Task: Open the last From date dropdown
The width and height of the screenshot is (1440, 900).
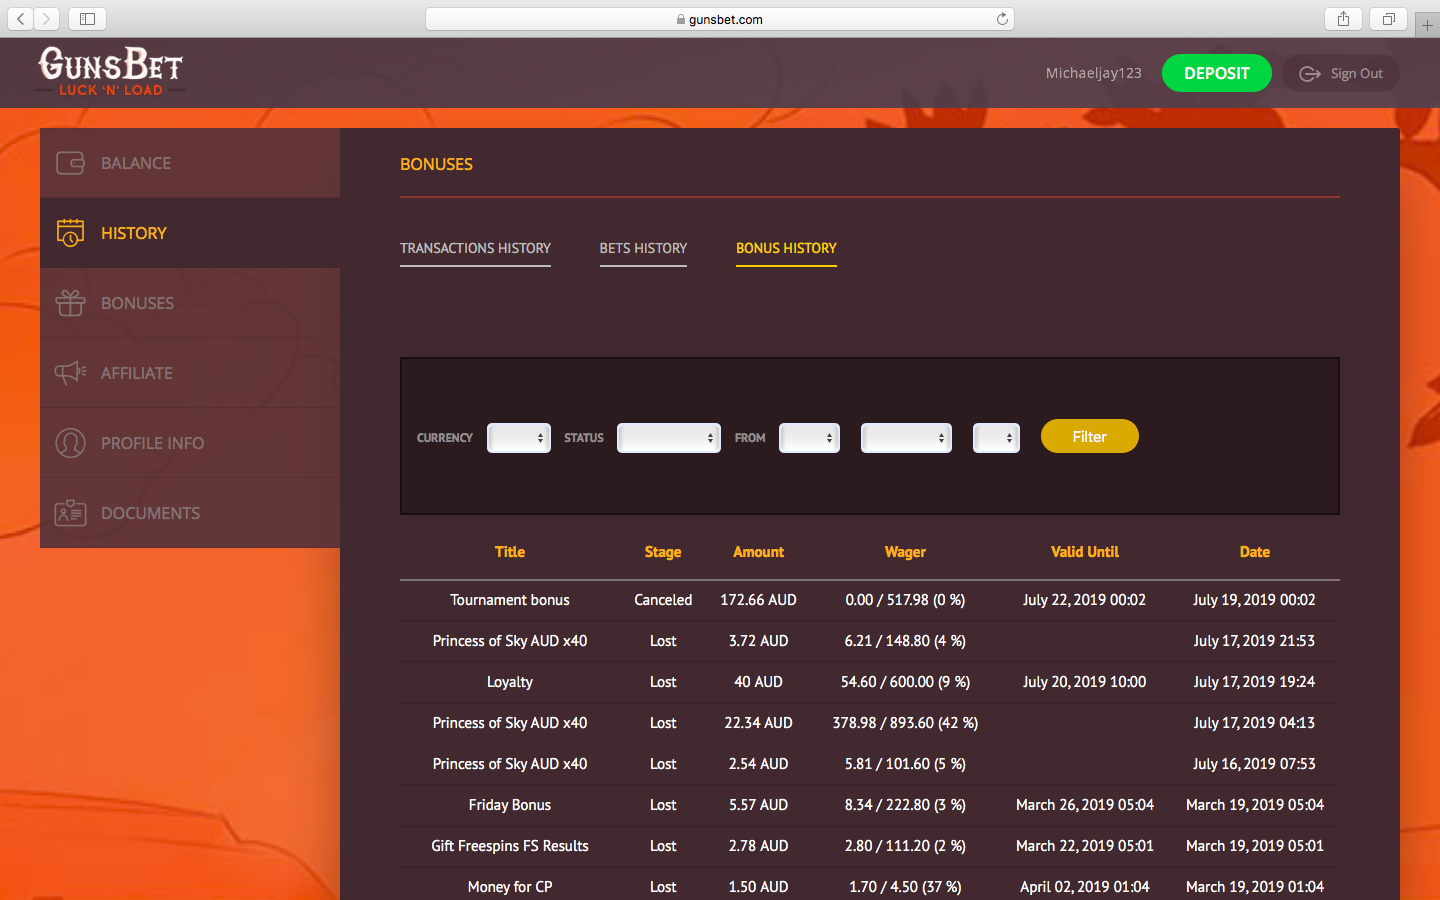Action: coord(996,438)
